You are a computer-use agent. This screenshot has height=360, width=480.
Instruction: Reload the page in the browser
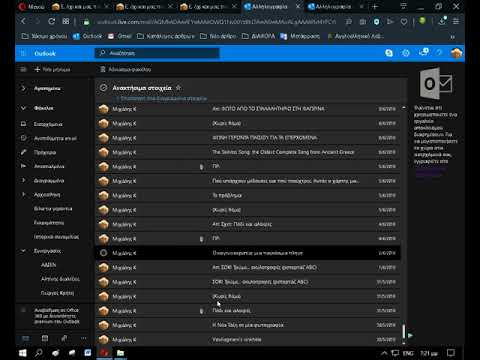[x=51, y=21]
